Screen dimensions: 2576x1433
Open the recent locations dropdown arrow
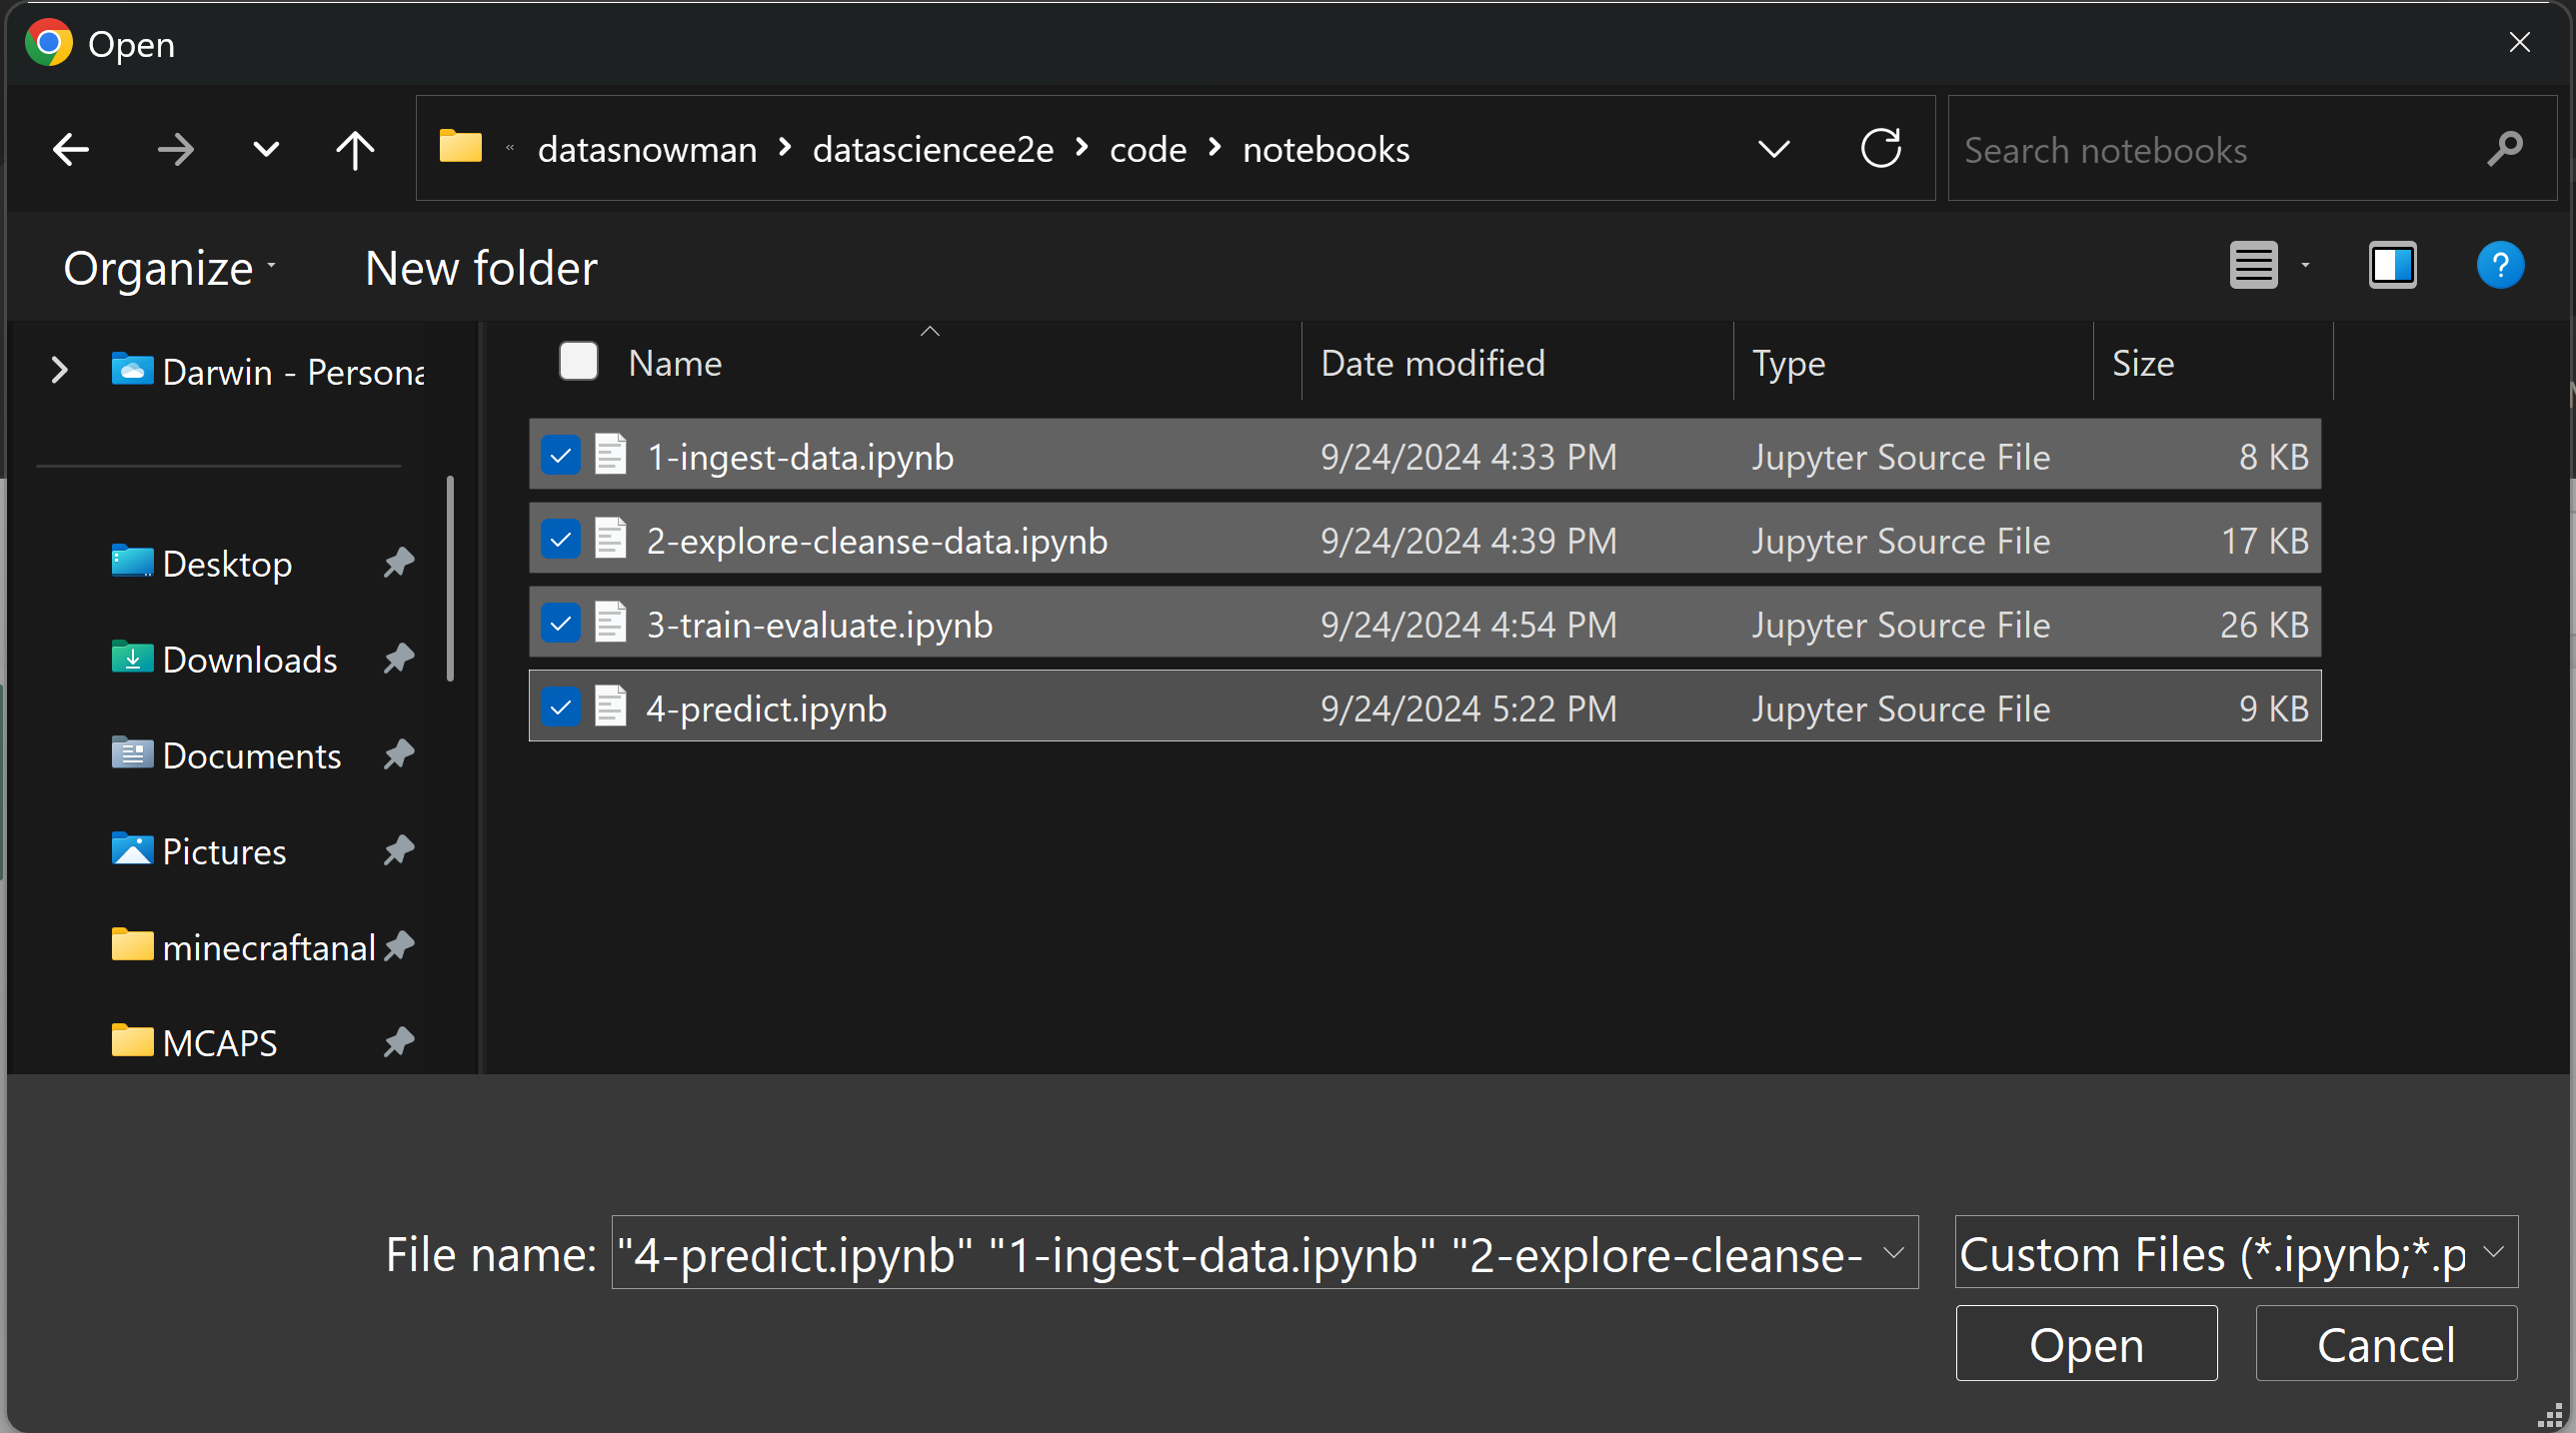(266, 150)
